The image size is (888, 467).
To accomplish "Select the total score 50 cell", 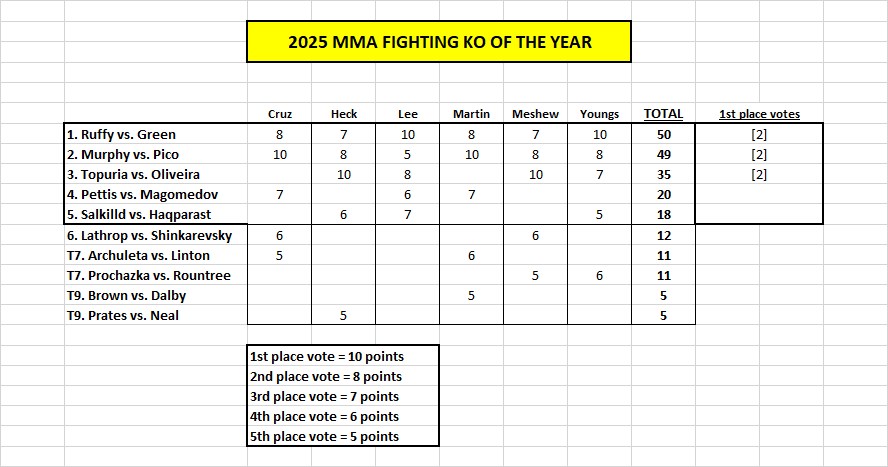I will tap(663, 134).
